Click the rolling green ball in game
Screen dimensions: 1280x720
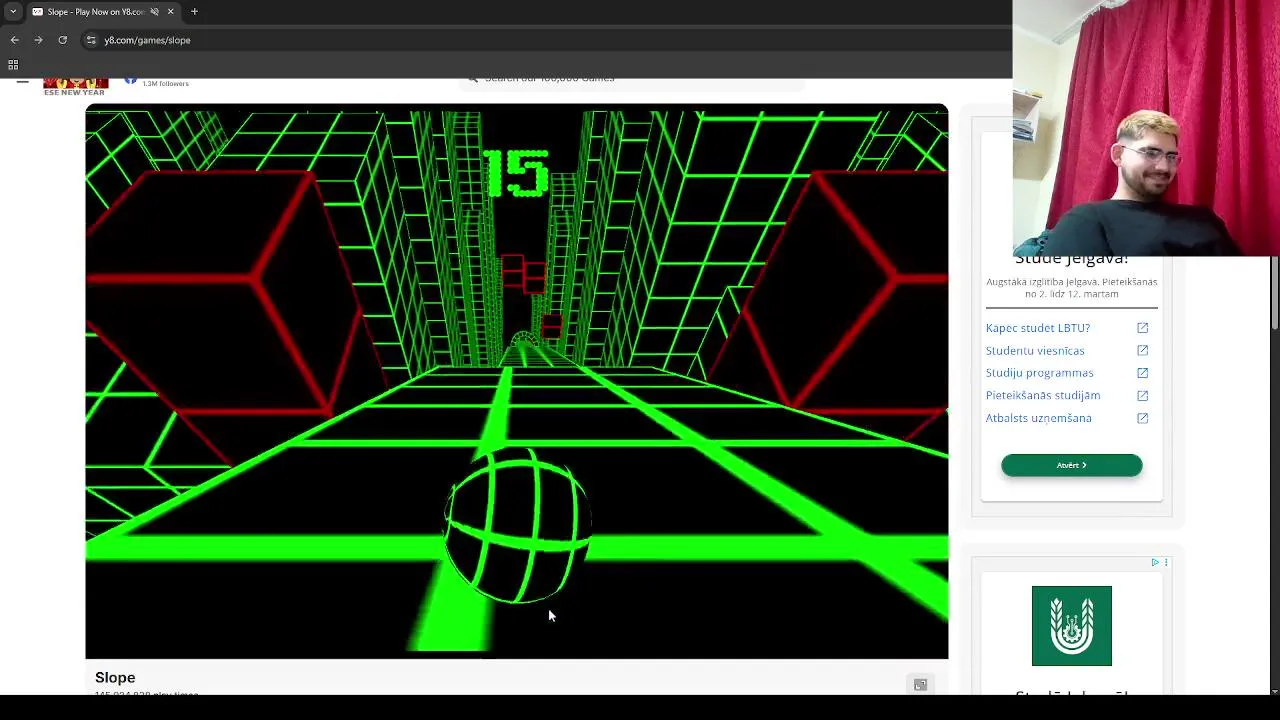click(x=516, y=526)
